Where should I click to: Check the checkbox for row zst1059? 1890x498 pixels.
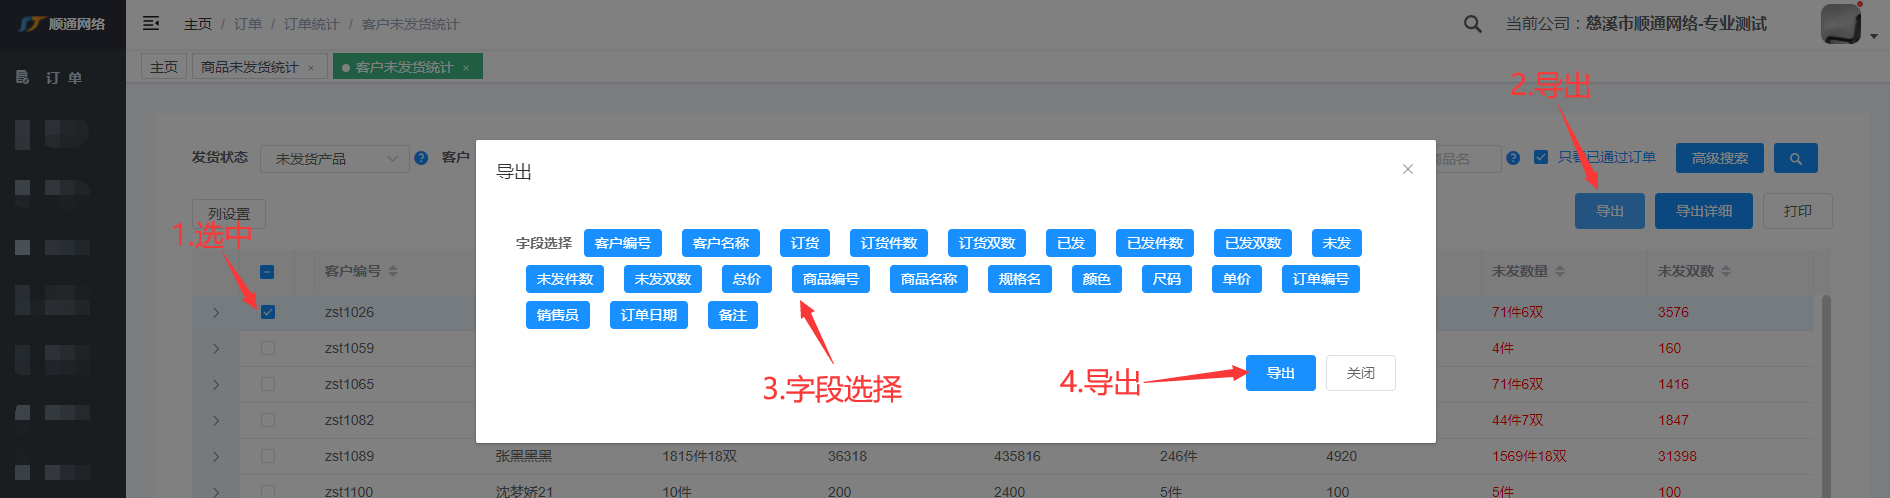point(267,348)
